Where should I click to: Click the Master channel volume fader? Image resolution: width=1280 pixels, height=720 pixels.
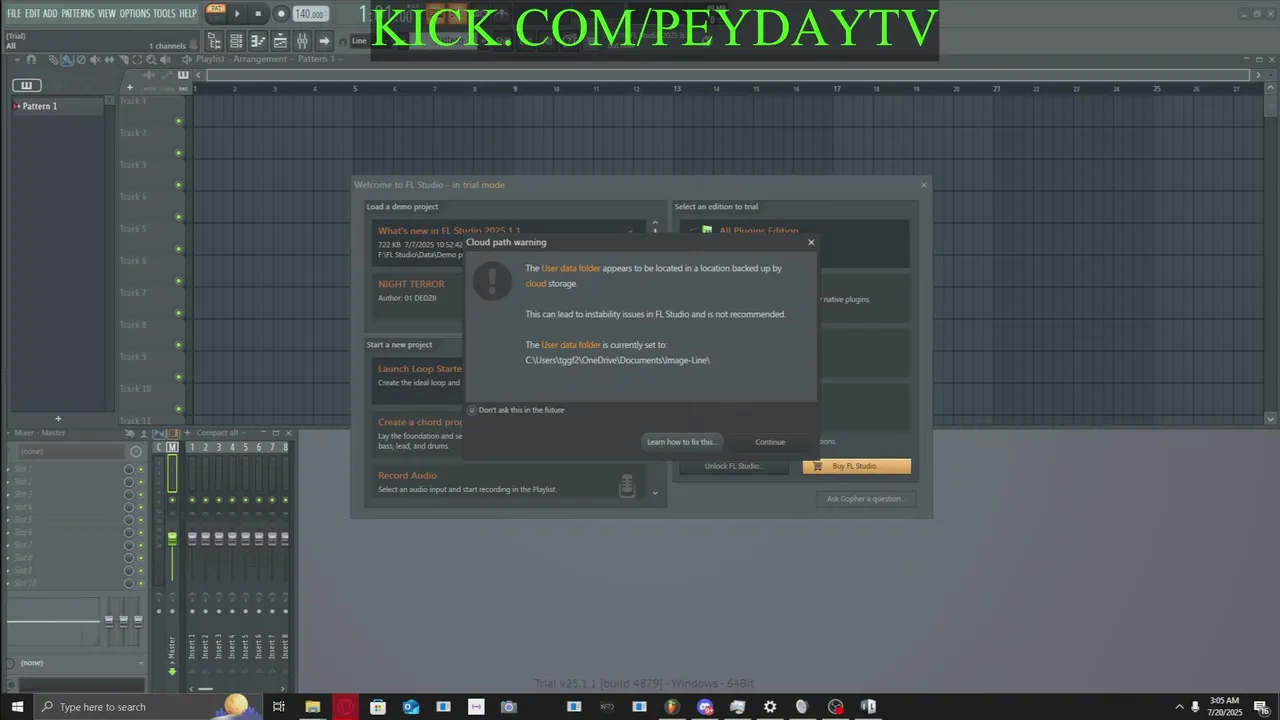pos(172,538)
